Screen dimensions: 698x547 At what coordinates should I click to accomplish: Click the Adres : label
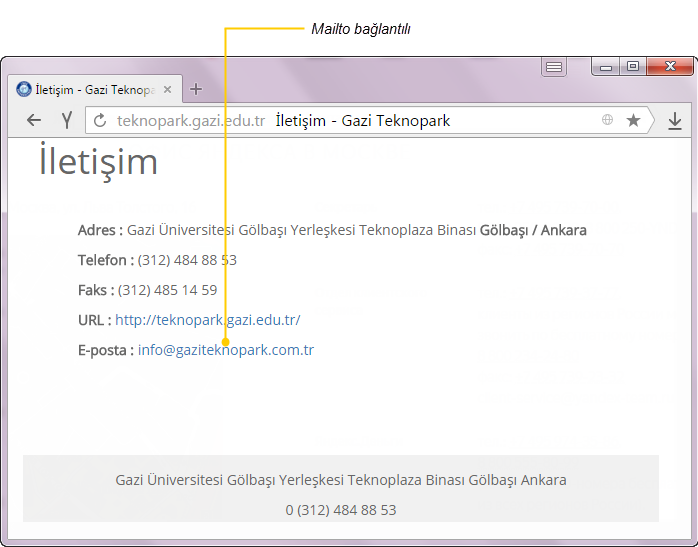pos(100,230)
